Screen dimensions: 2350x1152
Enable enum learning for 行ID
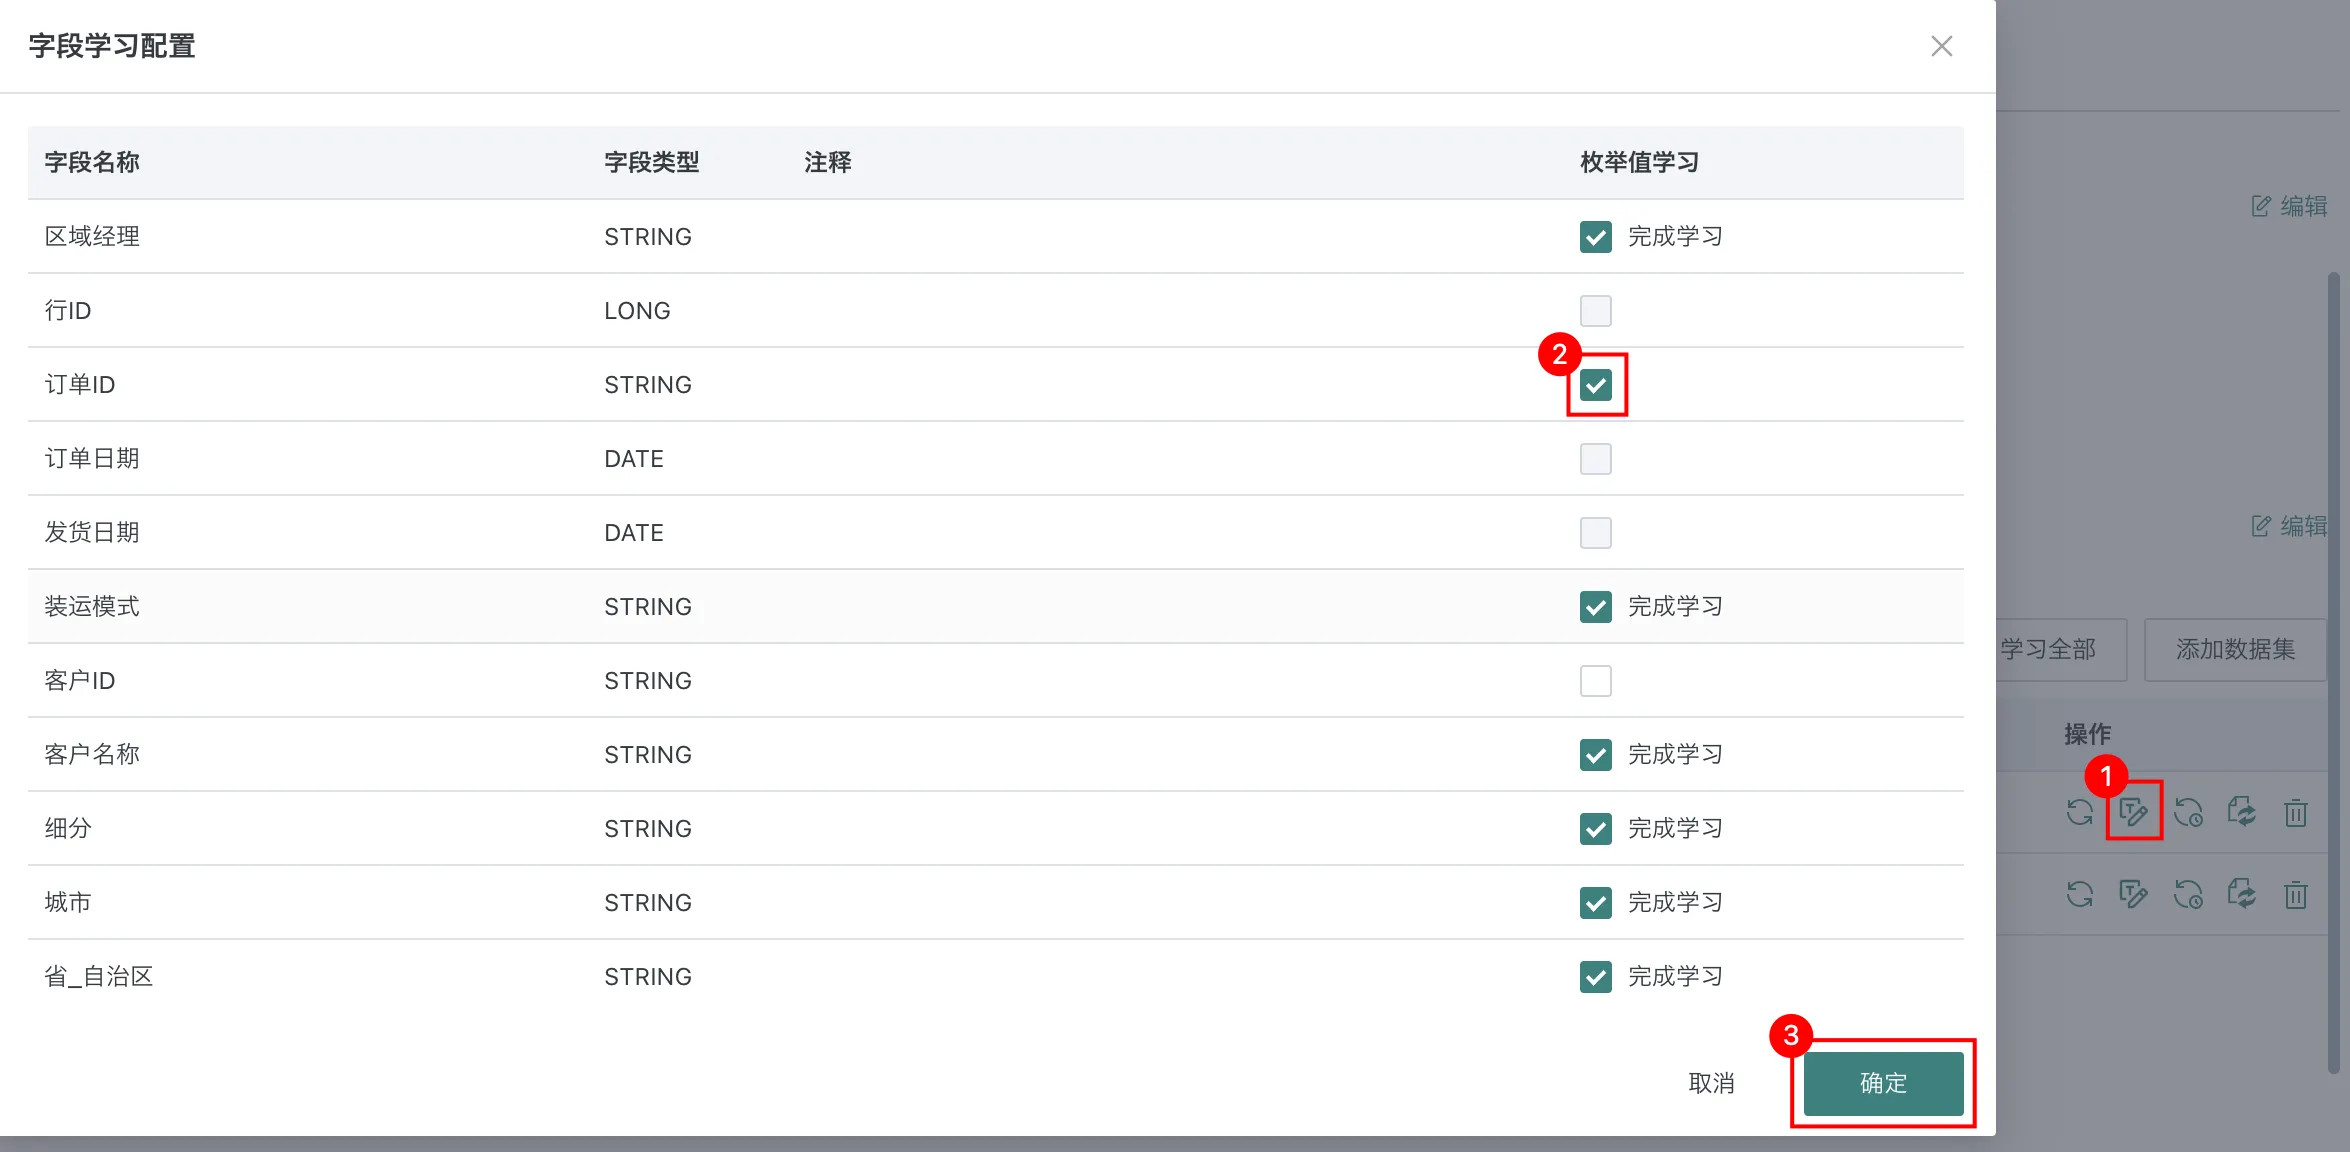click(x=1595, y=311)
